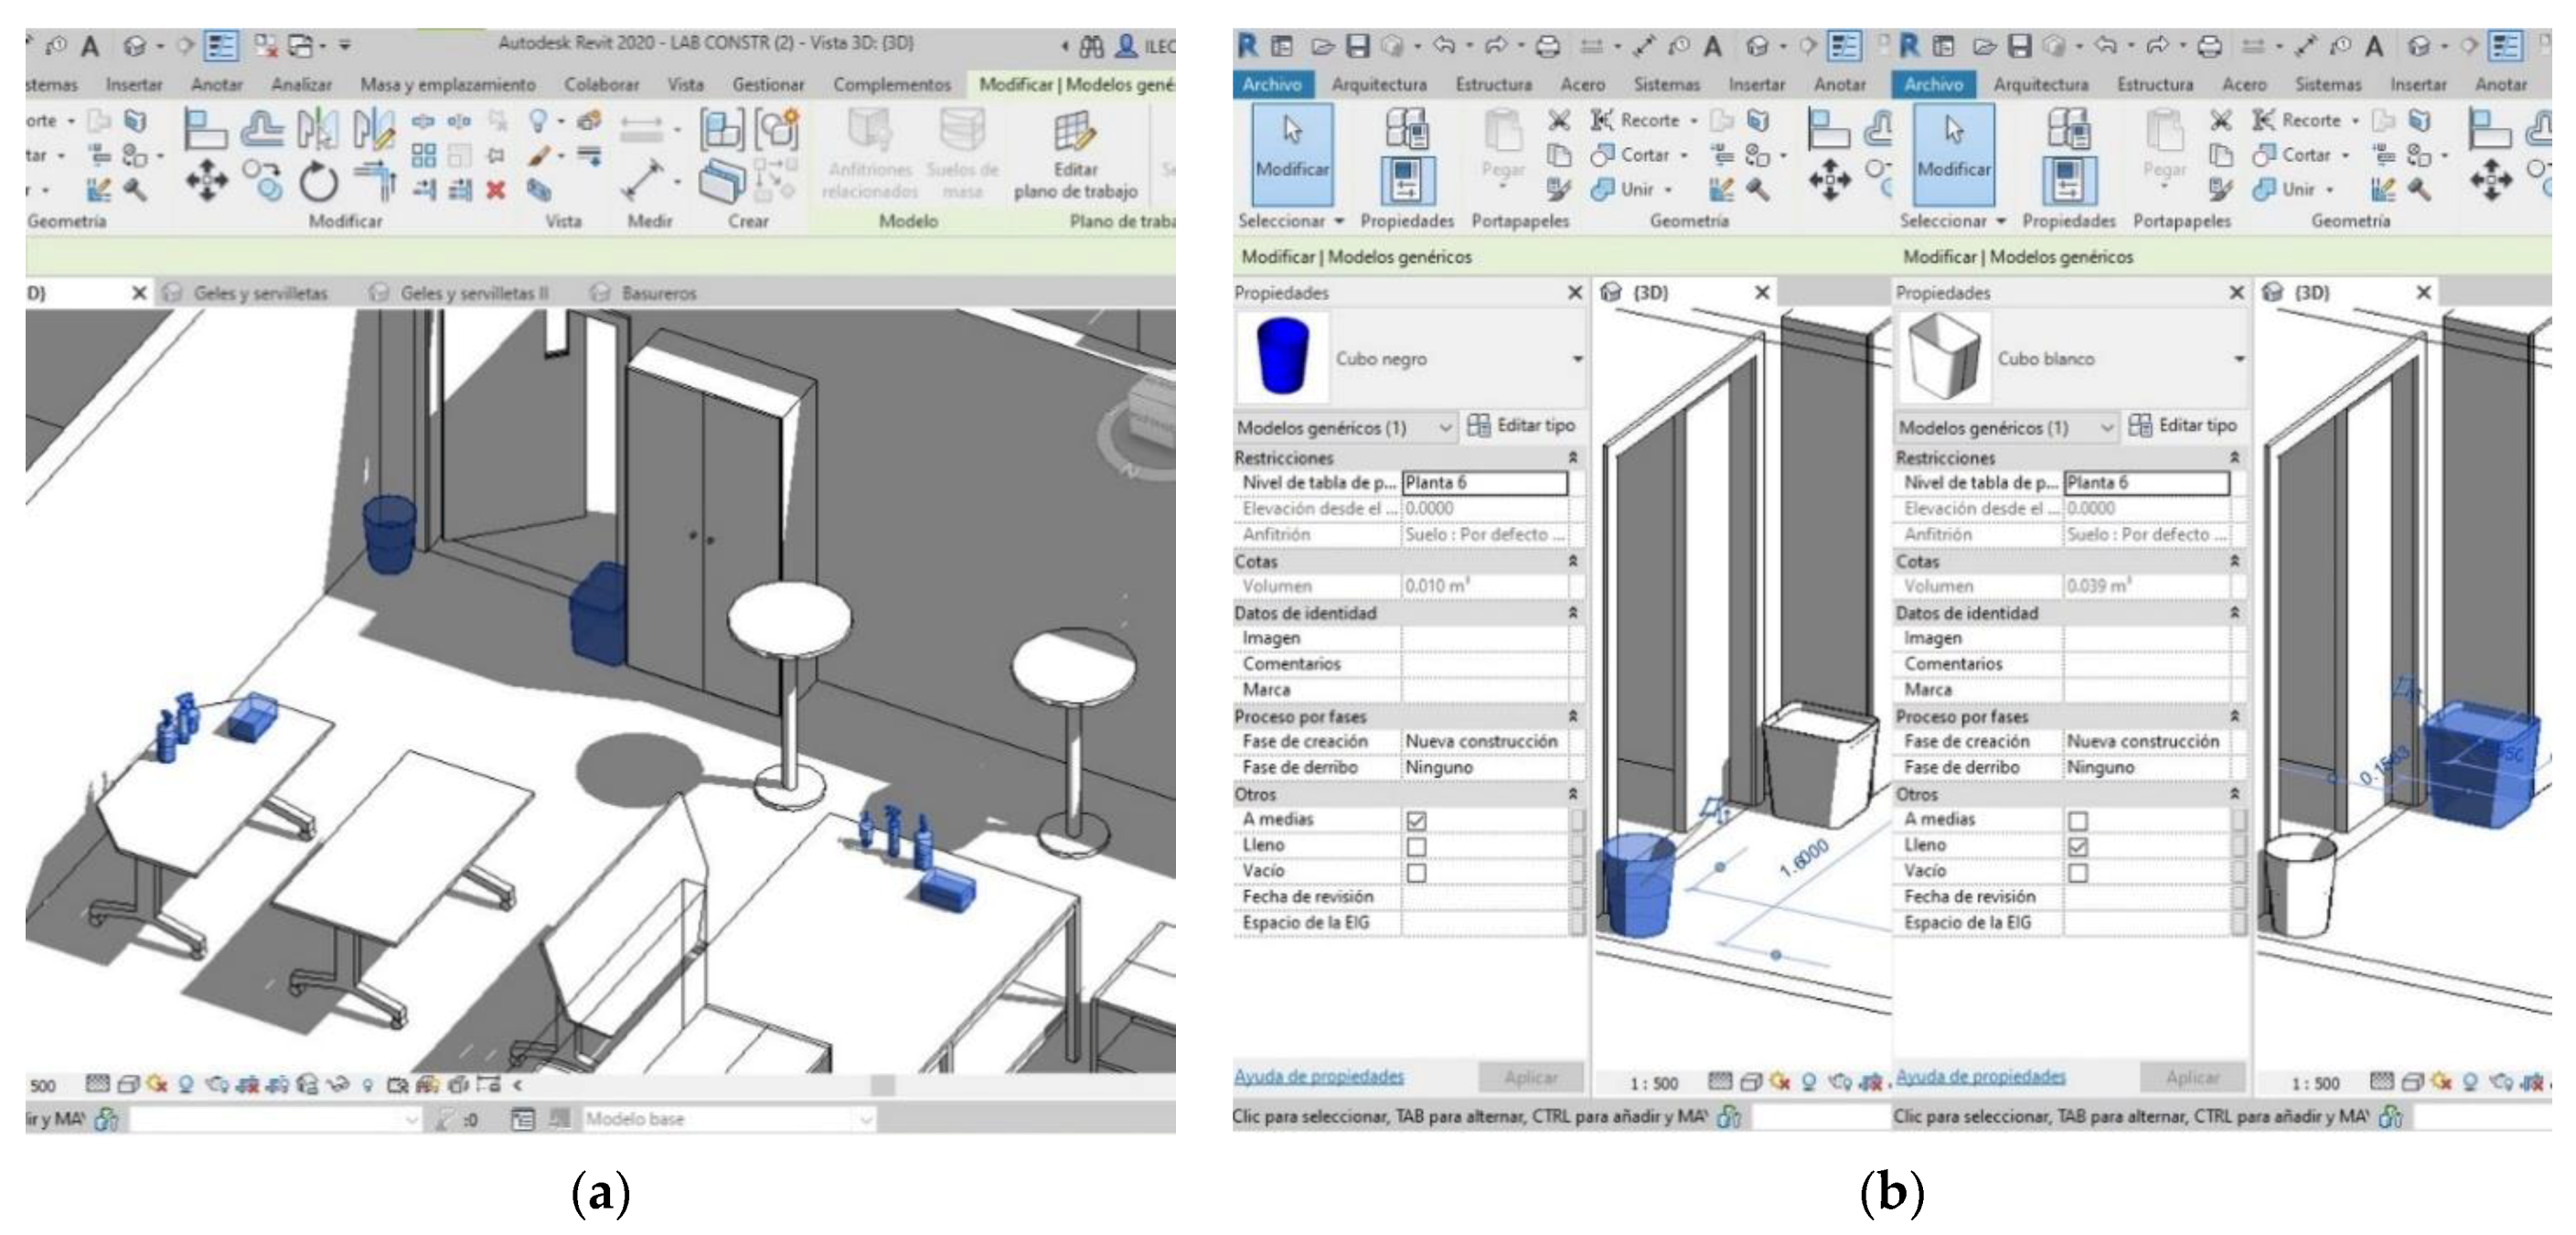Collapse the Cotas section in Cubo negro panel
The width and height of the screenshot is (2576, 1235).
[1573, 561]
